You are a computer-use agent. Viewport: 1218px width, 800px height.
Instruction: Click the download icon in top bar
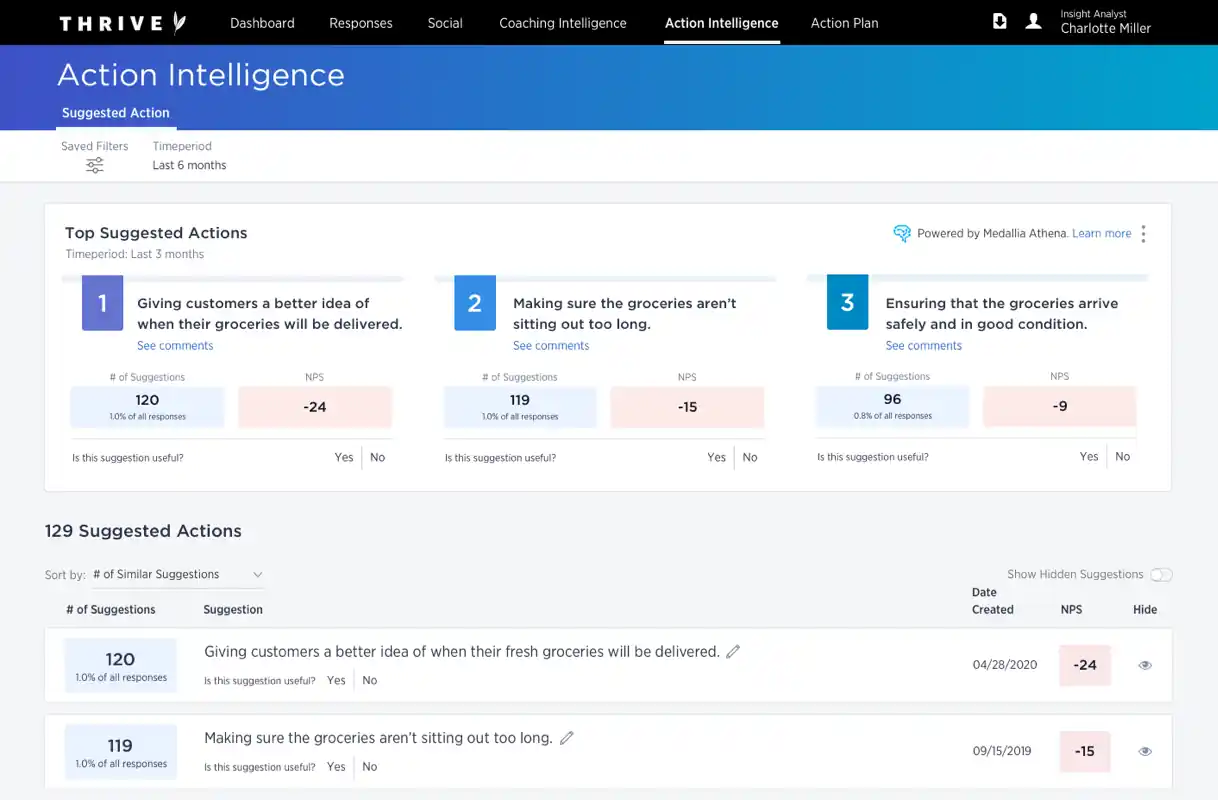(x=999, y=21)
